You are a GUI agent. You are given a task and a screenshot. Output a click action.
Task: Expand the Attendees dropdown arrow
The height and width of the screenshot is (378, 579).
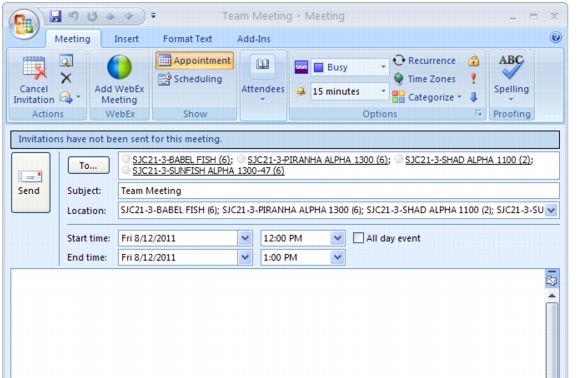[263, 99]
